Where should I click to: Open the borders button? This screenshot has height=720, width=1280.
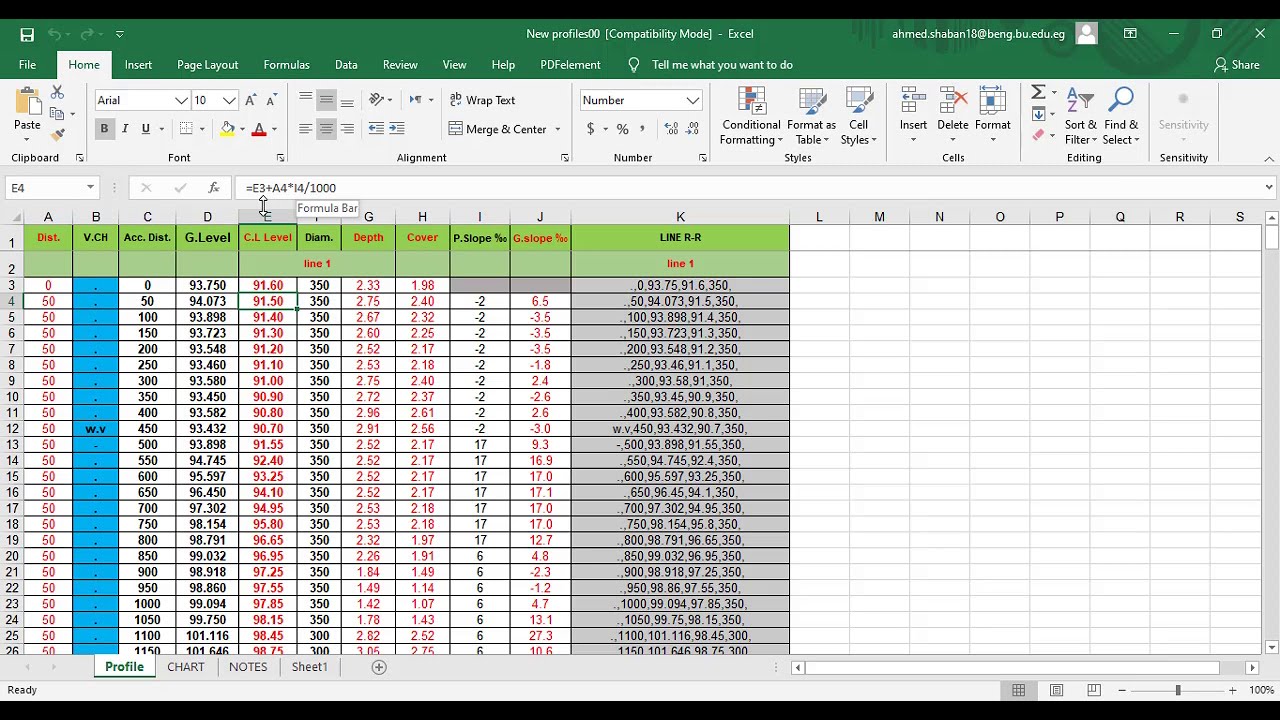186,129
